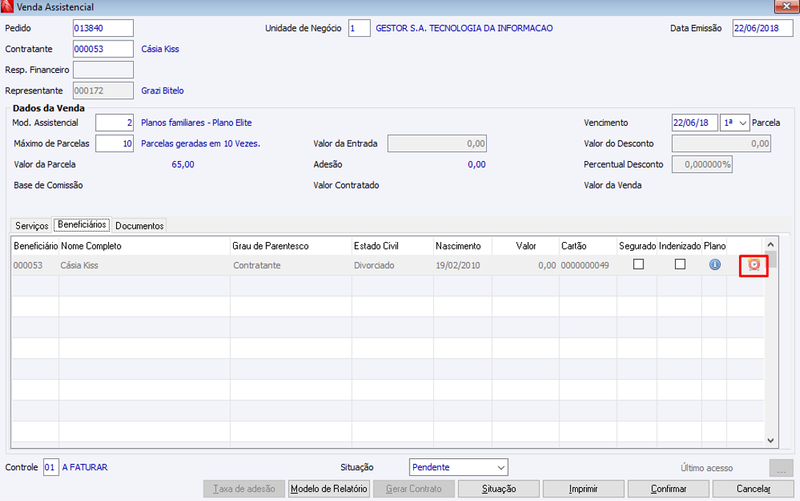Click the Cancelar button
This screenshot has height=501, width=800.
click(753, 489)
